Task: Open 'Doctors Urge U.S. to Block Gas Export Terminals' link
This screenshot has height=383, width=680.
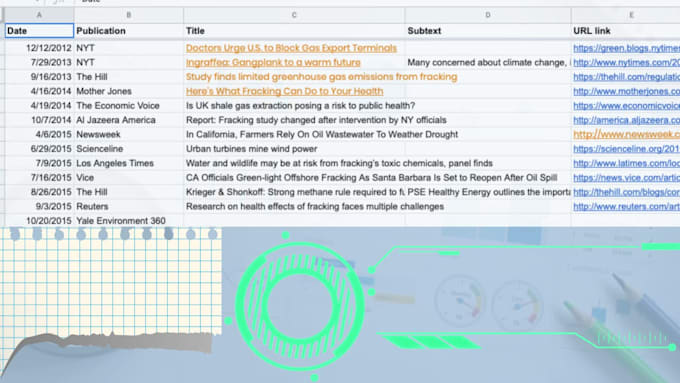Action: pos(291,48)
